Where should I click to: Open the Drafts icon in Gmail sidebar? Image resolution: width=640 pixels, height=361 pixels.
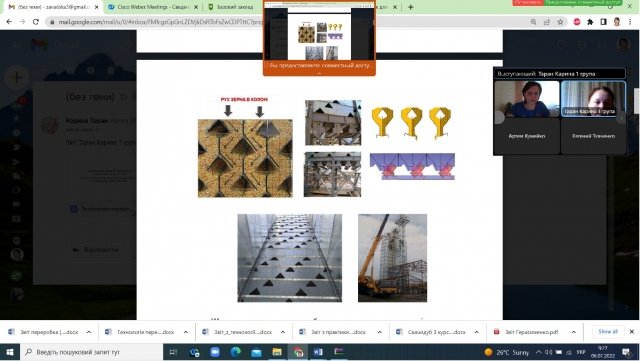pyautogui.click(x=17, y=176)
